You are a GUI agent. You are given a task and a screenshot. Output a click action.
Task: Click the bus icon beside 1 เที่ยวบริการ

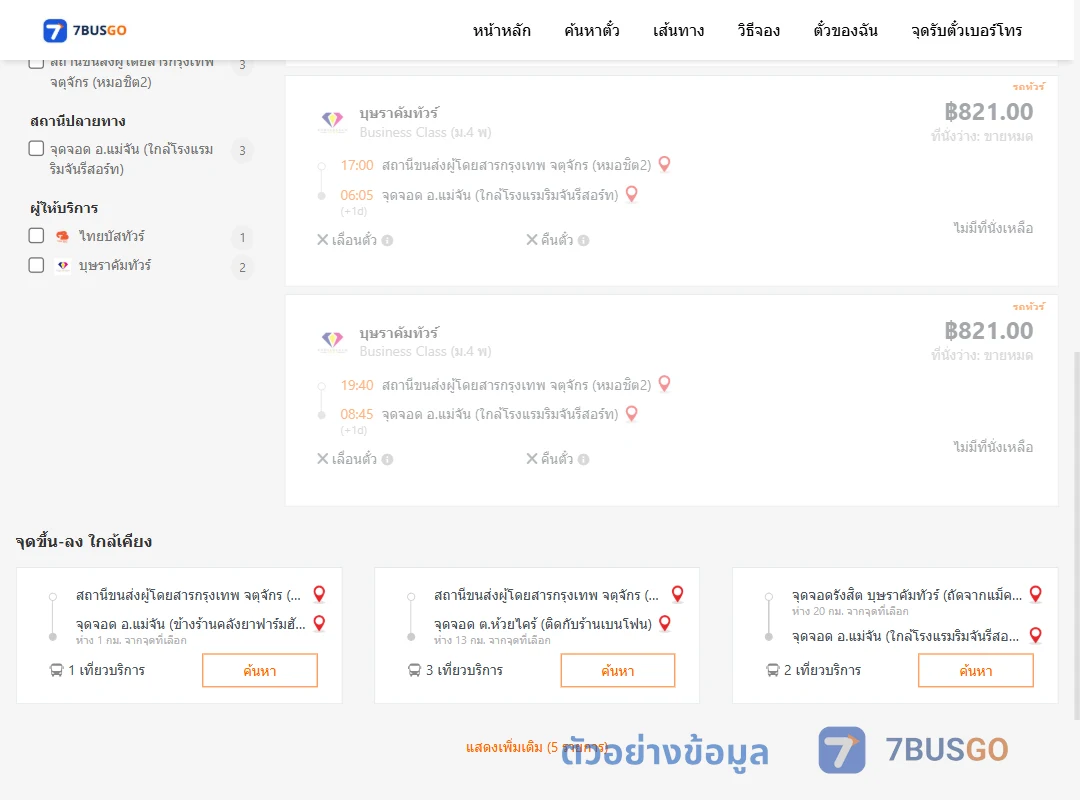(56, 670)
